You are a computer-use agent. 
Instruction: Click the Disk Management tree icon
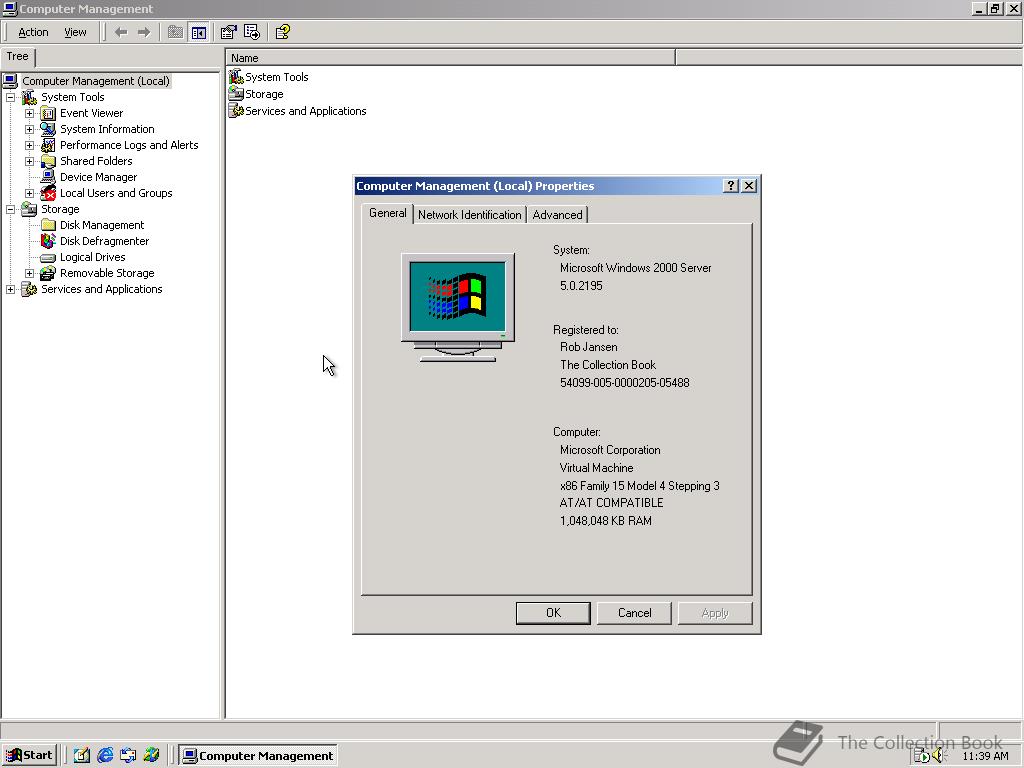pyautogui.click(x=48, y=225)
